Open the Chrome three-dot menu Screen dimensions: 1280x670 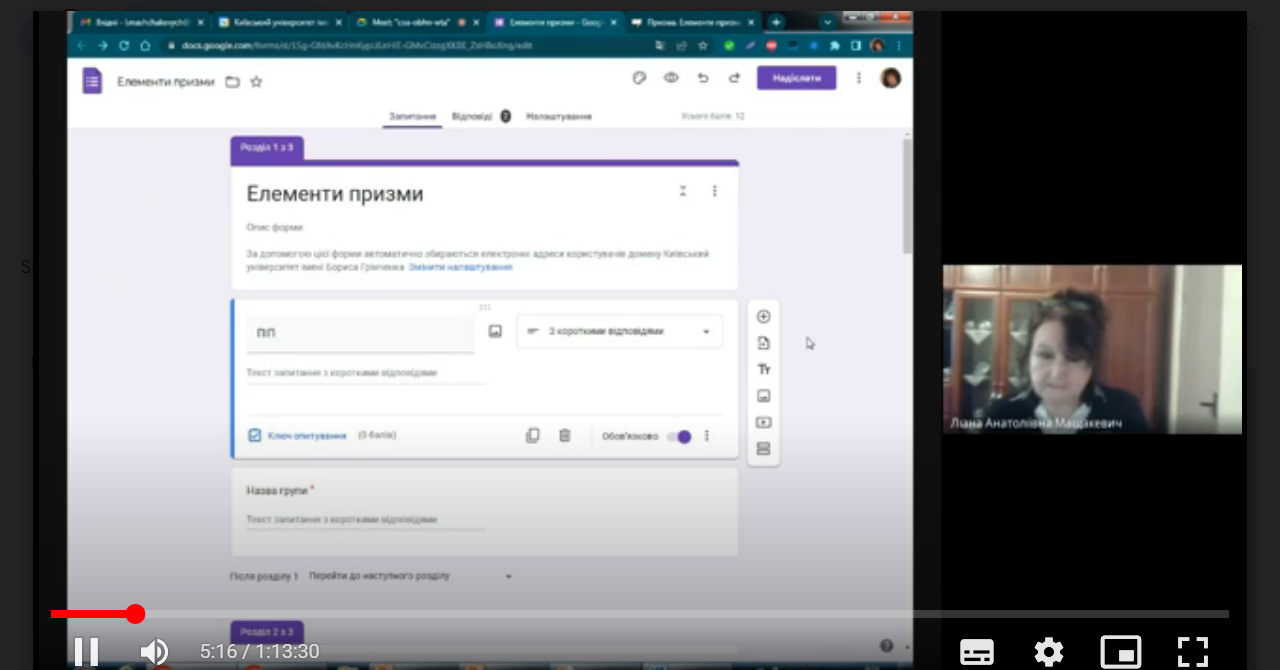click(x=899, y=45)
